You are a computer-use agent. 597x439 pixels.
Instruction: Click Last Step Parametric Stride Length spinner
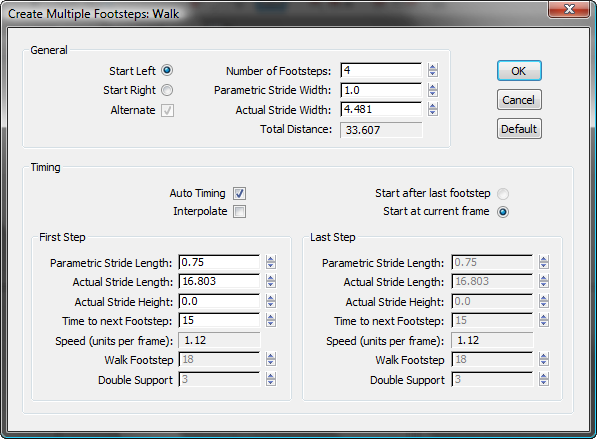tap(544, 262)
